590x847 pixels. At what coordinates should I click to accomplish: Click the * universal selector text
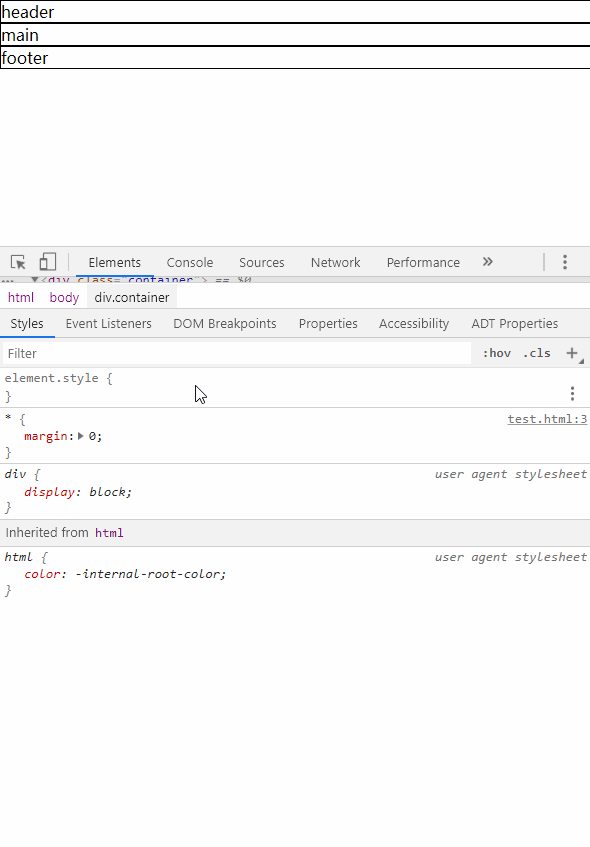[x=8, y=419]
